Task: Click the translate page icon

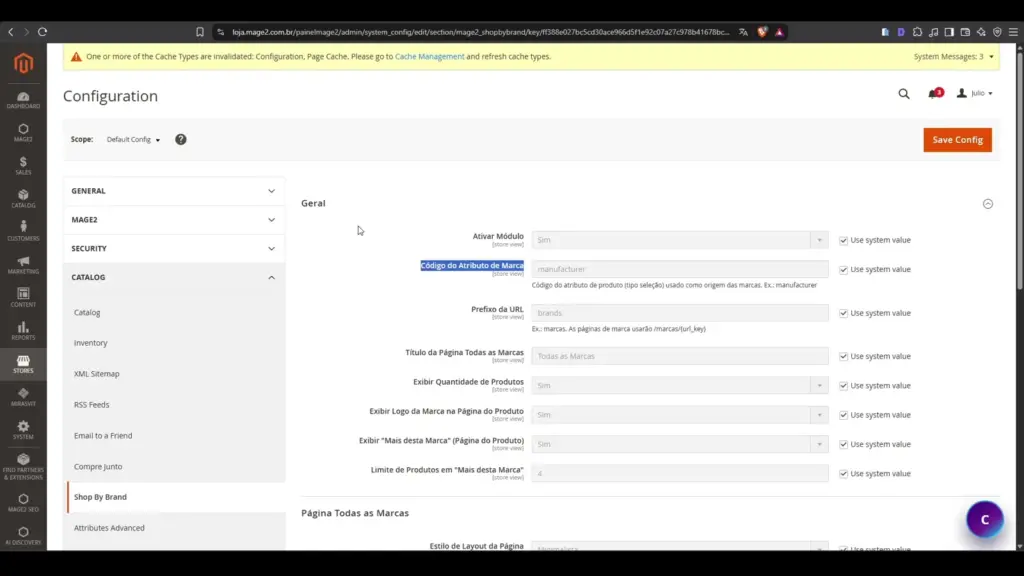Action: click(x=743, y=32)
